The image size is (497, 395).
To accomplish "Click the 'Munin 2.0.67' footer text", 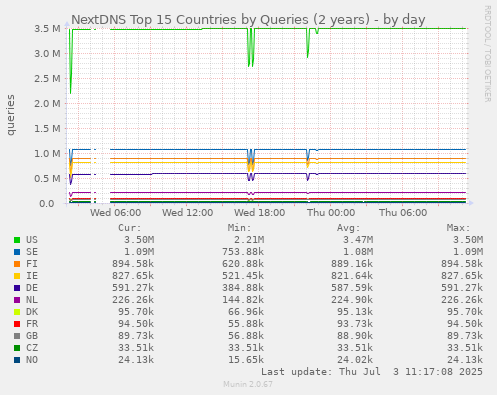I will (x=248, y=384).
